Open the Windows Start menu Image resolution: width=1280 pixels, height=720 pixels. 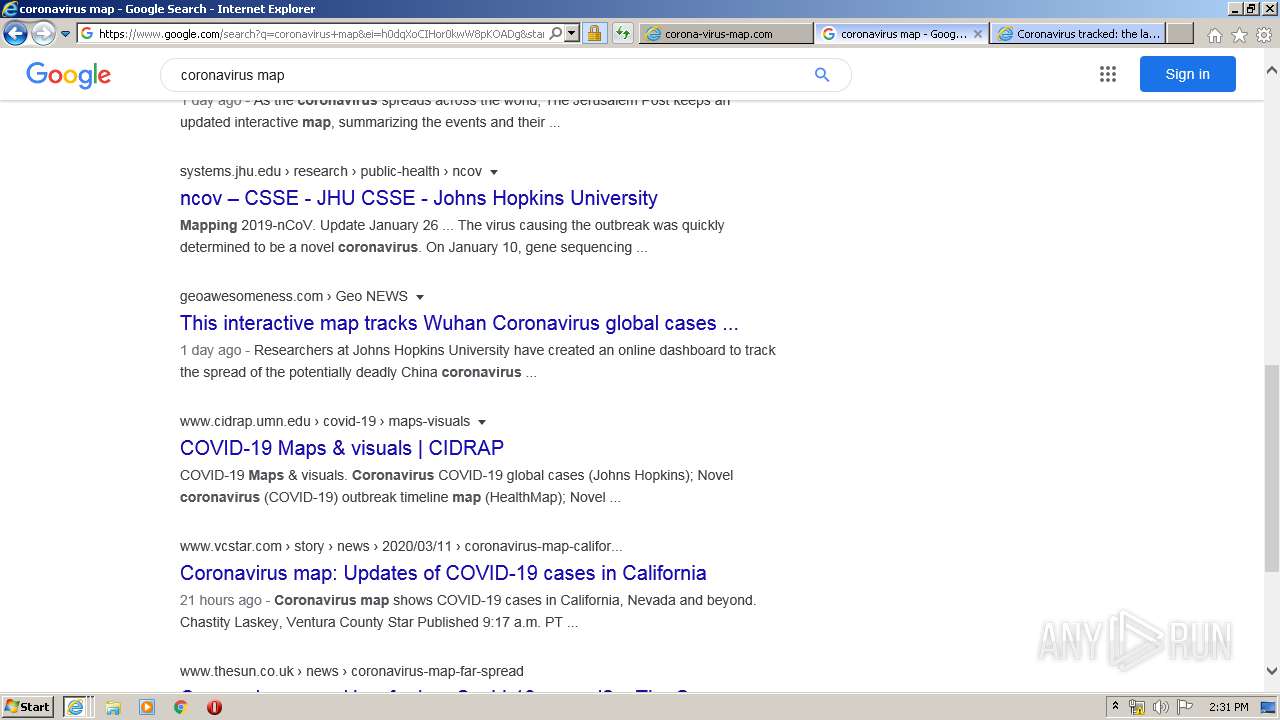(27, 707)
